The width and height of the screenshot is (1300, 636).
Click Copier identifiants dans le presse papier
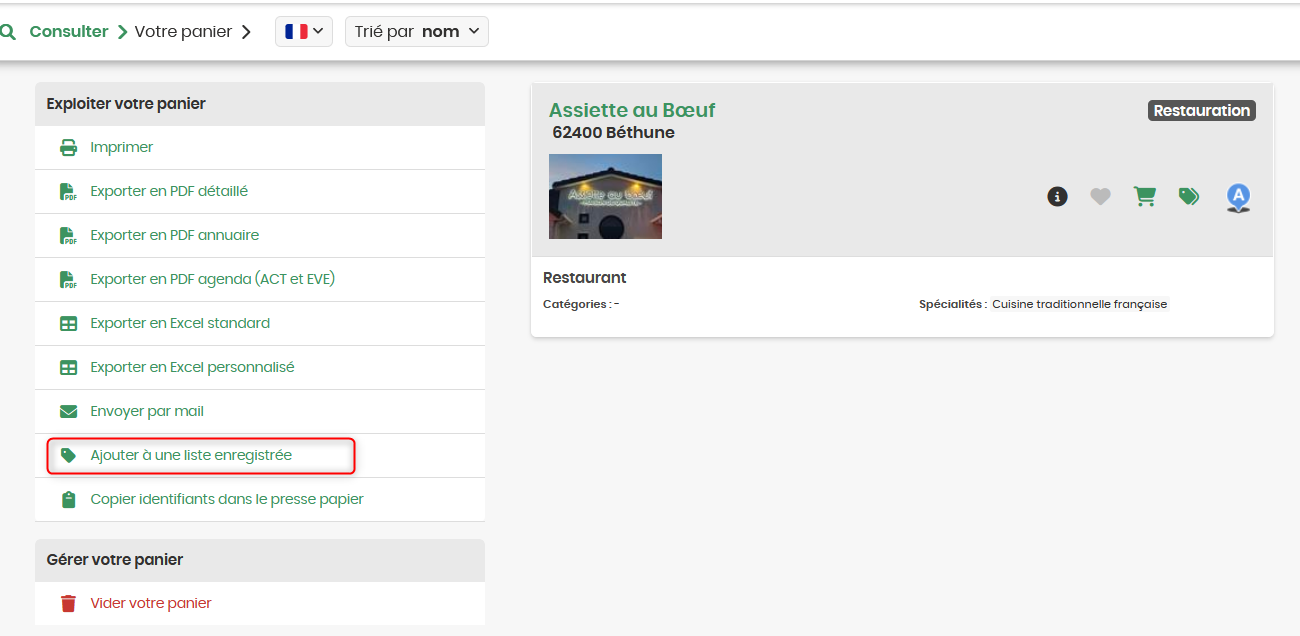[x=227, y=499]
